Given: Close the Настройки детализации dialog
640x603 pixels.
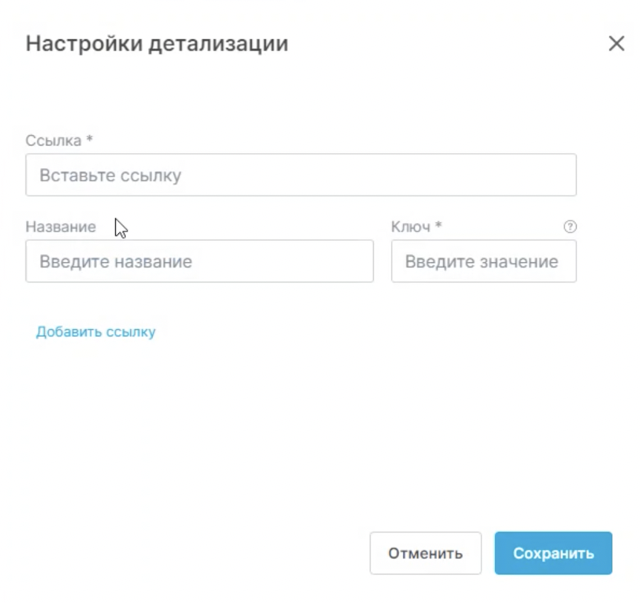Looking at the screenshot, I should pos(616,44).
